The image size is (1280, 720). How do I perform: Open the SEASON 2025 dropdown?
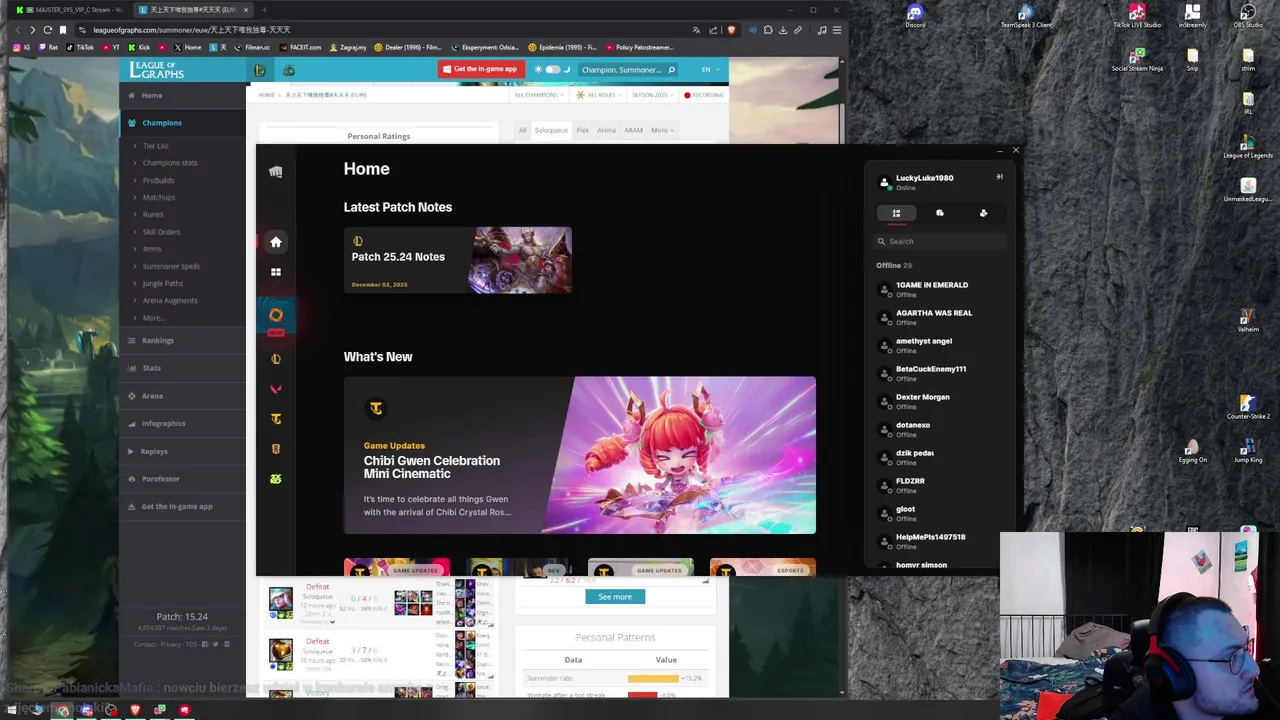tap(652, 95)
